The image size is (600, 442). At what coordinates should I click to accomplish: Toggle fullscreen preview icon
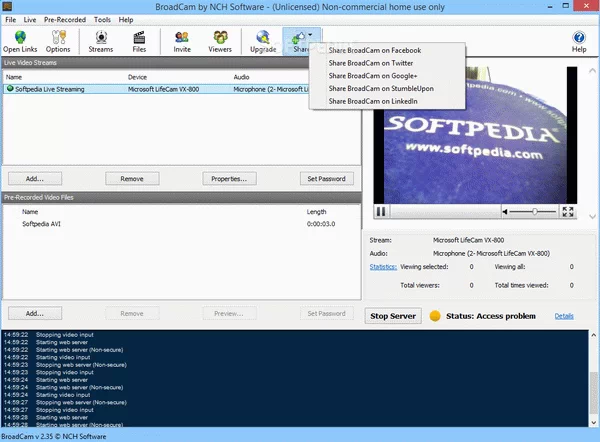point(568,212)
